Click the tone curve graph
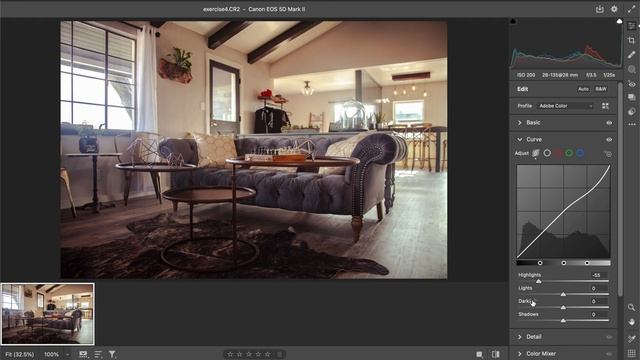This screenshot has width=640, height=360. [x=563, y=211]
